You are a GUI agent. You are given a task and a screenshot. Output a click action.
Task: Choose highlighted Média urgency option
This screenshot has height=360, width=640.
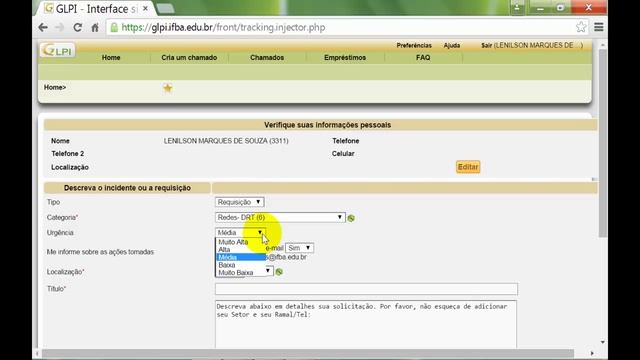pyautogui.click(x=241, y=257)
